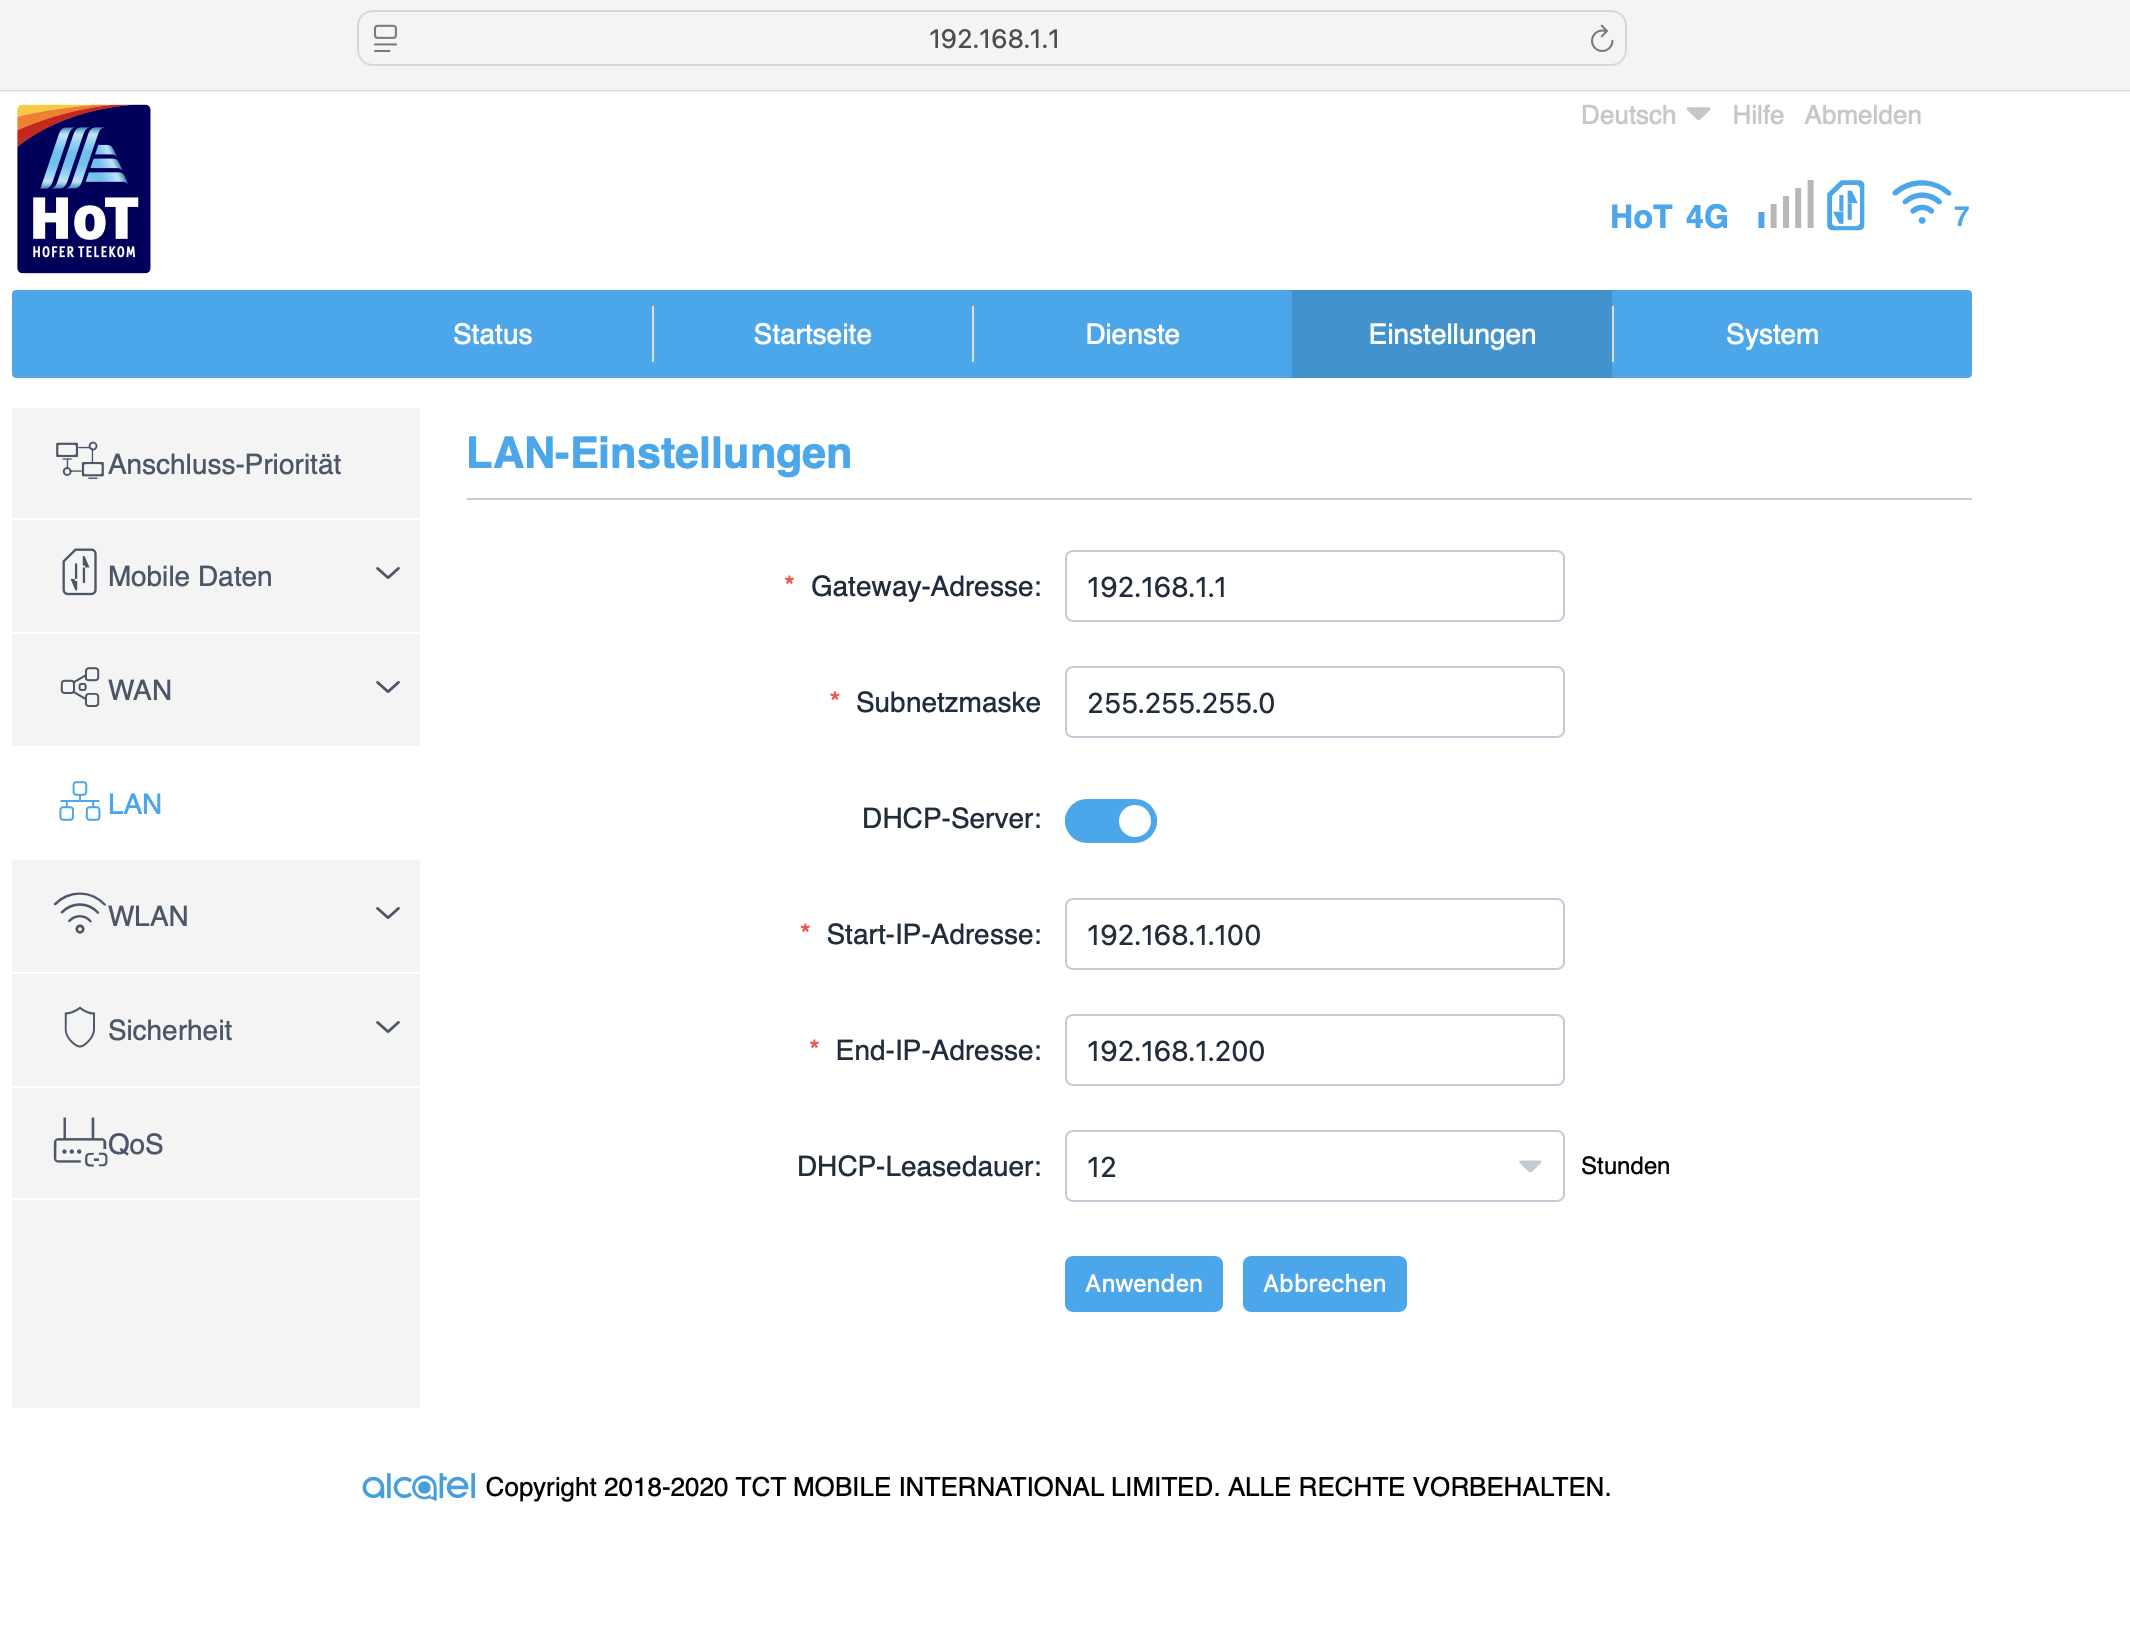Click the mobile data transfer status icon
Image resolution: width=2130 pixels, height=1636 pixels.
[1846, 206]
